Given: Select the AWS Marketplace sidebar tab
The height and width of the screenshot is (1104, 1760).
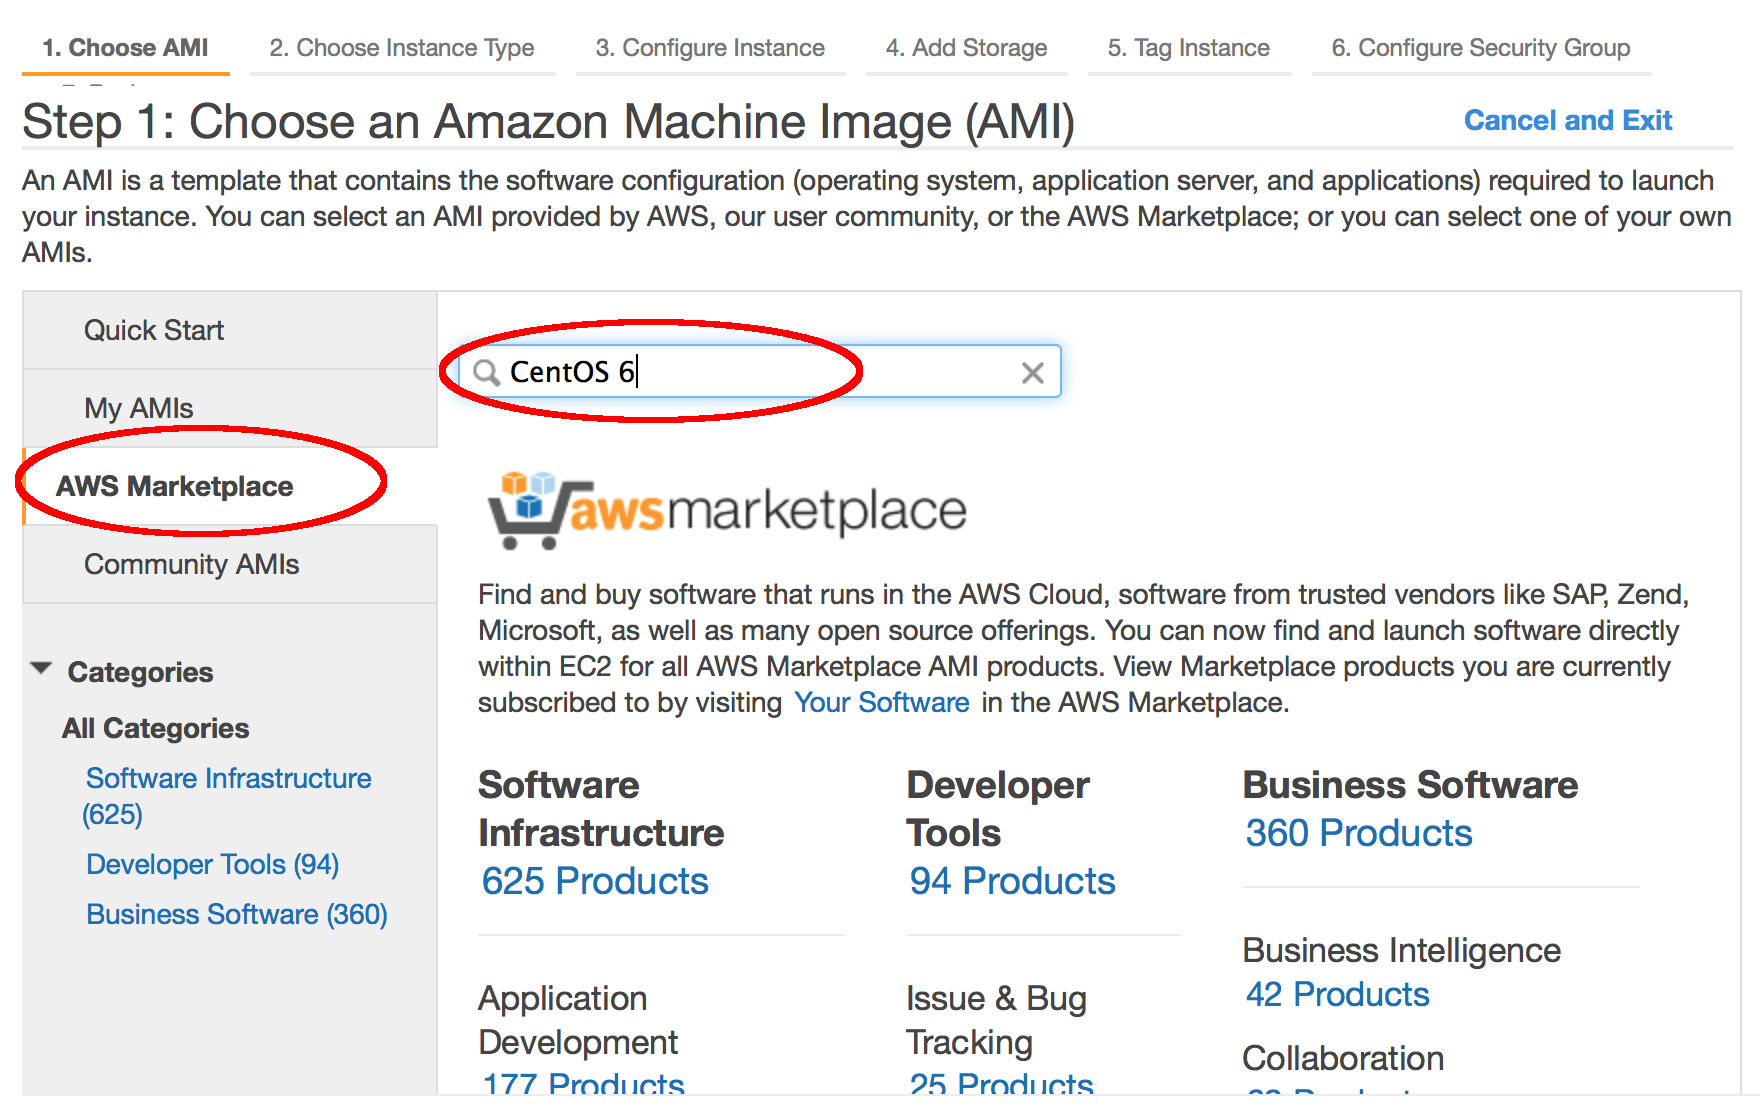Looking at the screenshot, I should 230,487.
